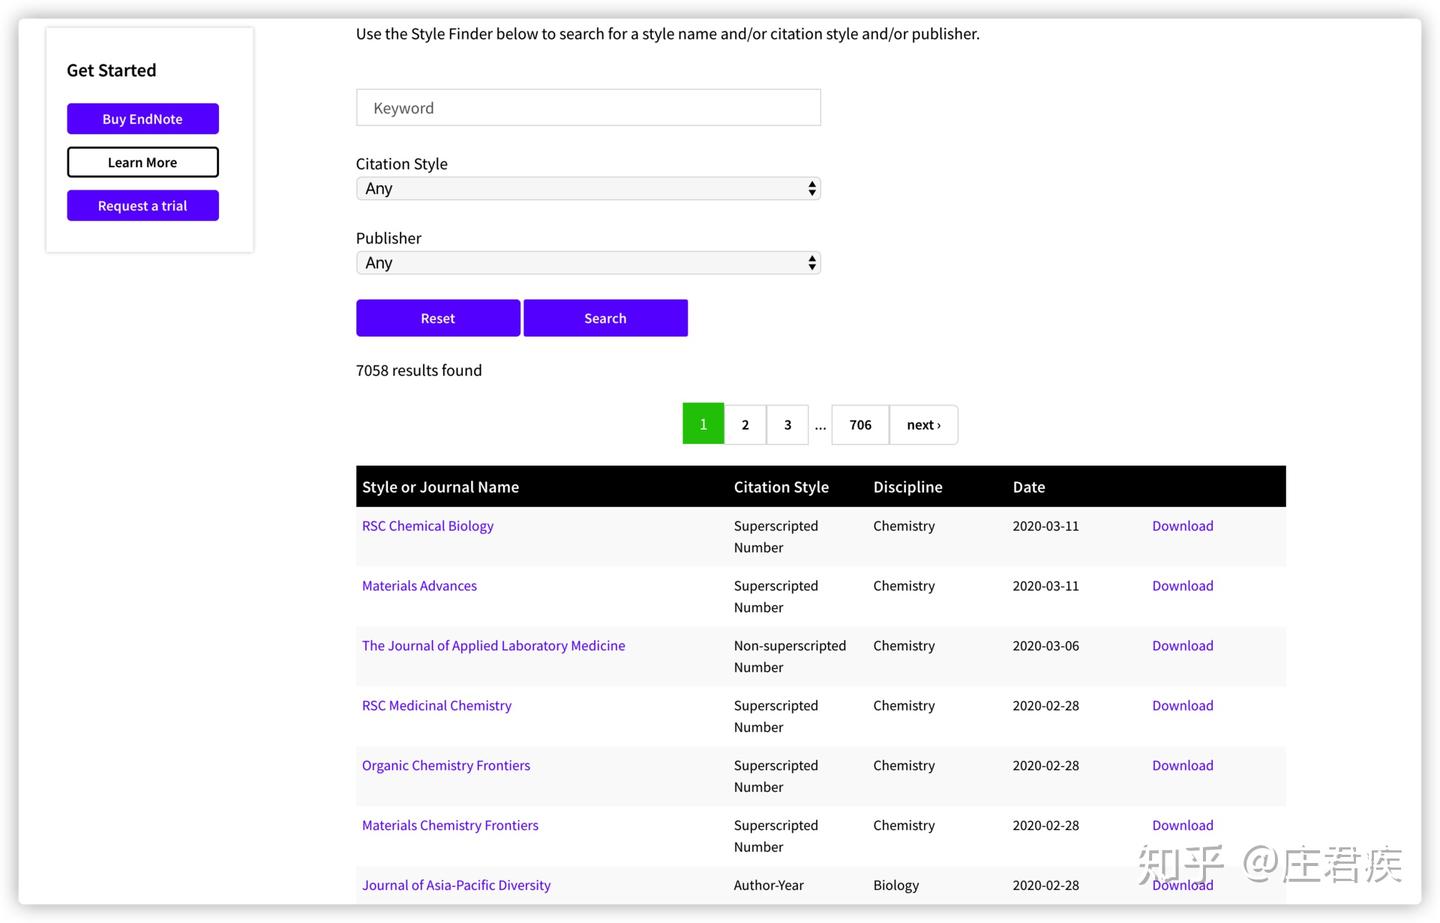The image size is (1440, 923).
Task: Download the RSC Chemical Biology style
Action: [1182, 526]
